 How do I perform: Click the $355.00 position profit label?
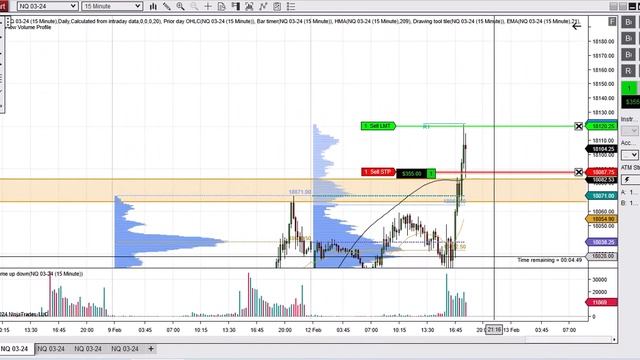click(411, 174)
